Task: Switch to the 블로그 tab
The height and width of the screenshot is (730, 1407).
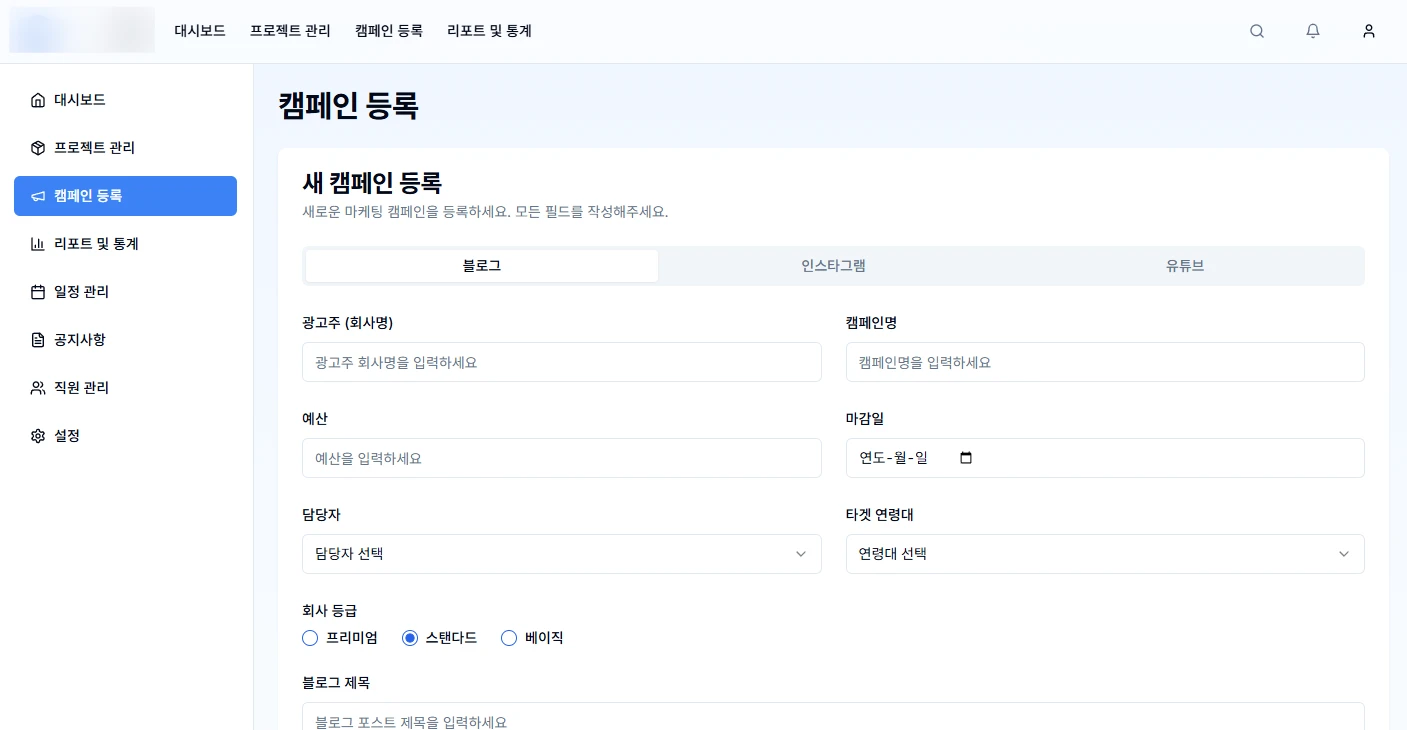Action: click(482, 266)
